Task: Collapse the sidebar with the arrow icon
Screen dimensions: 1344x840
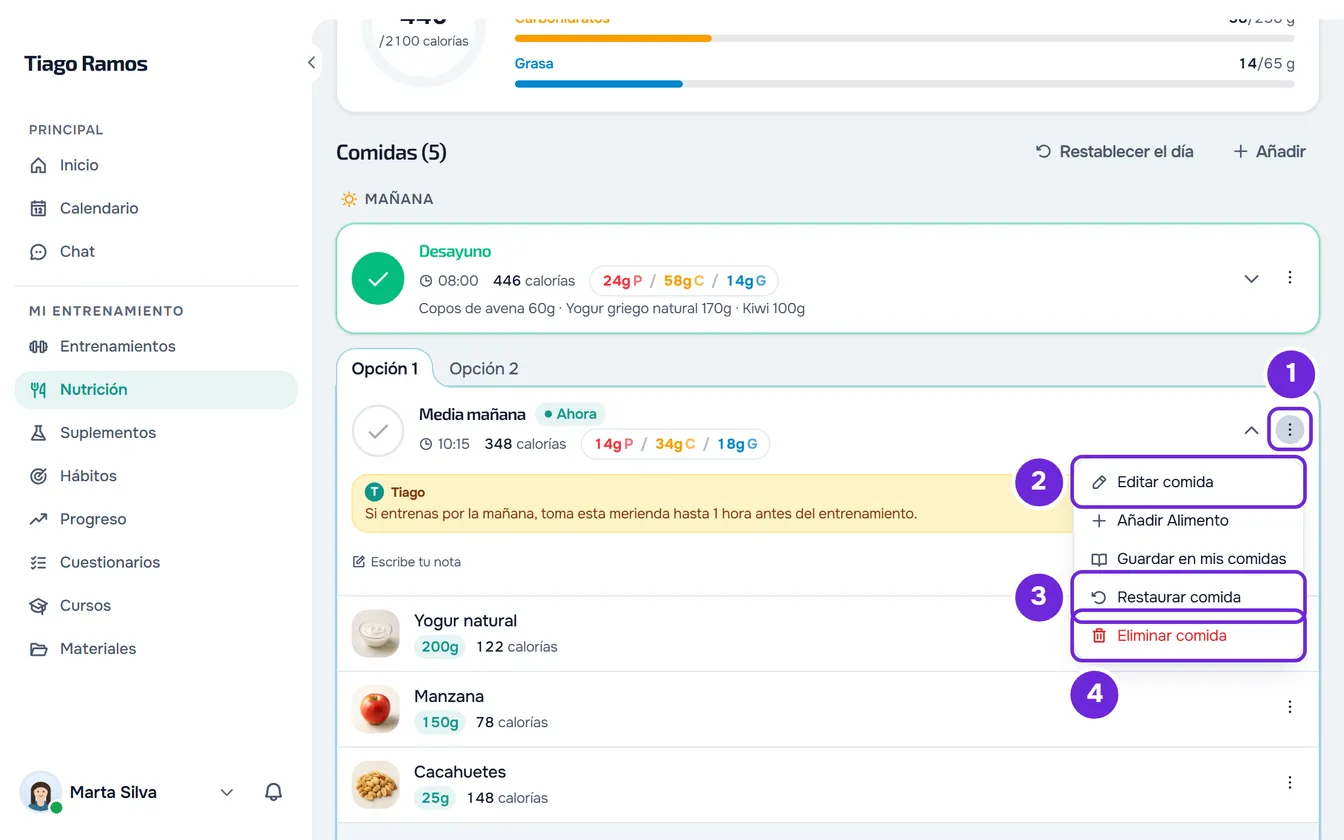Action: click(311, 63)
